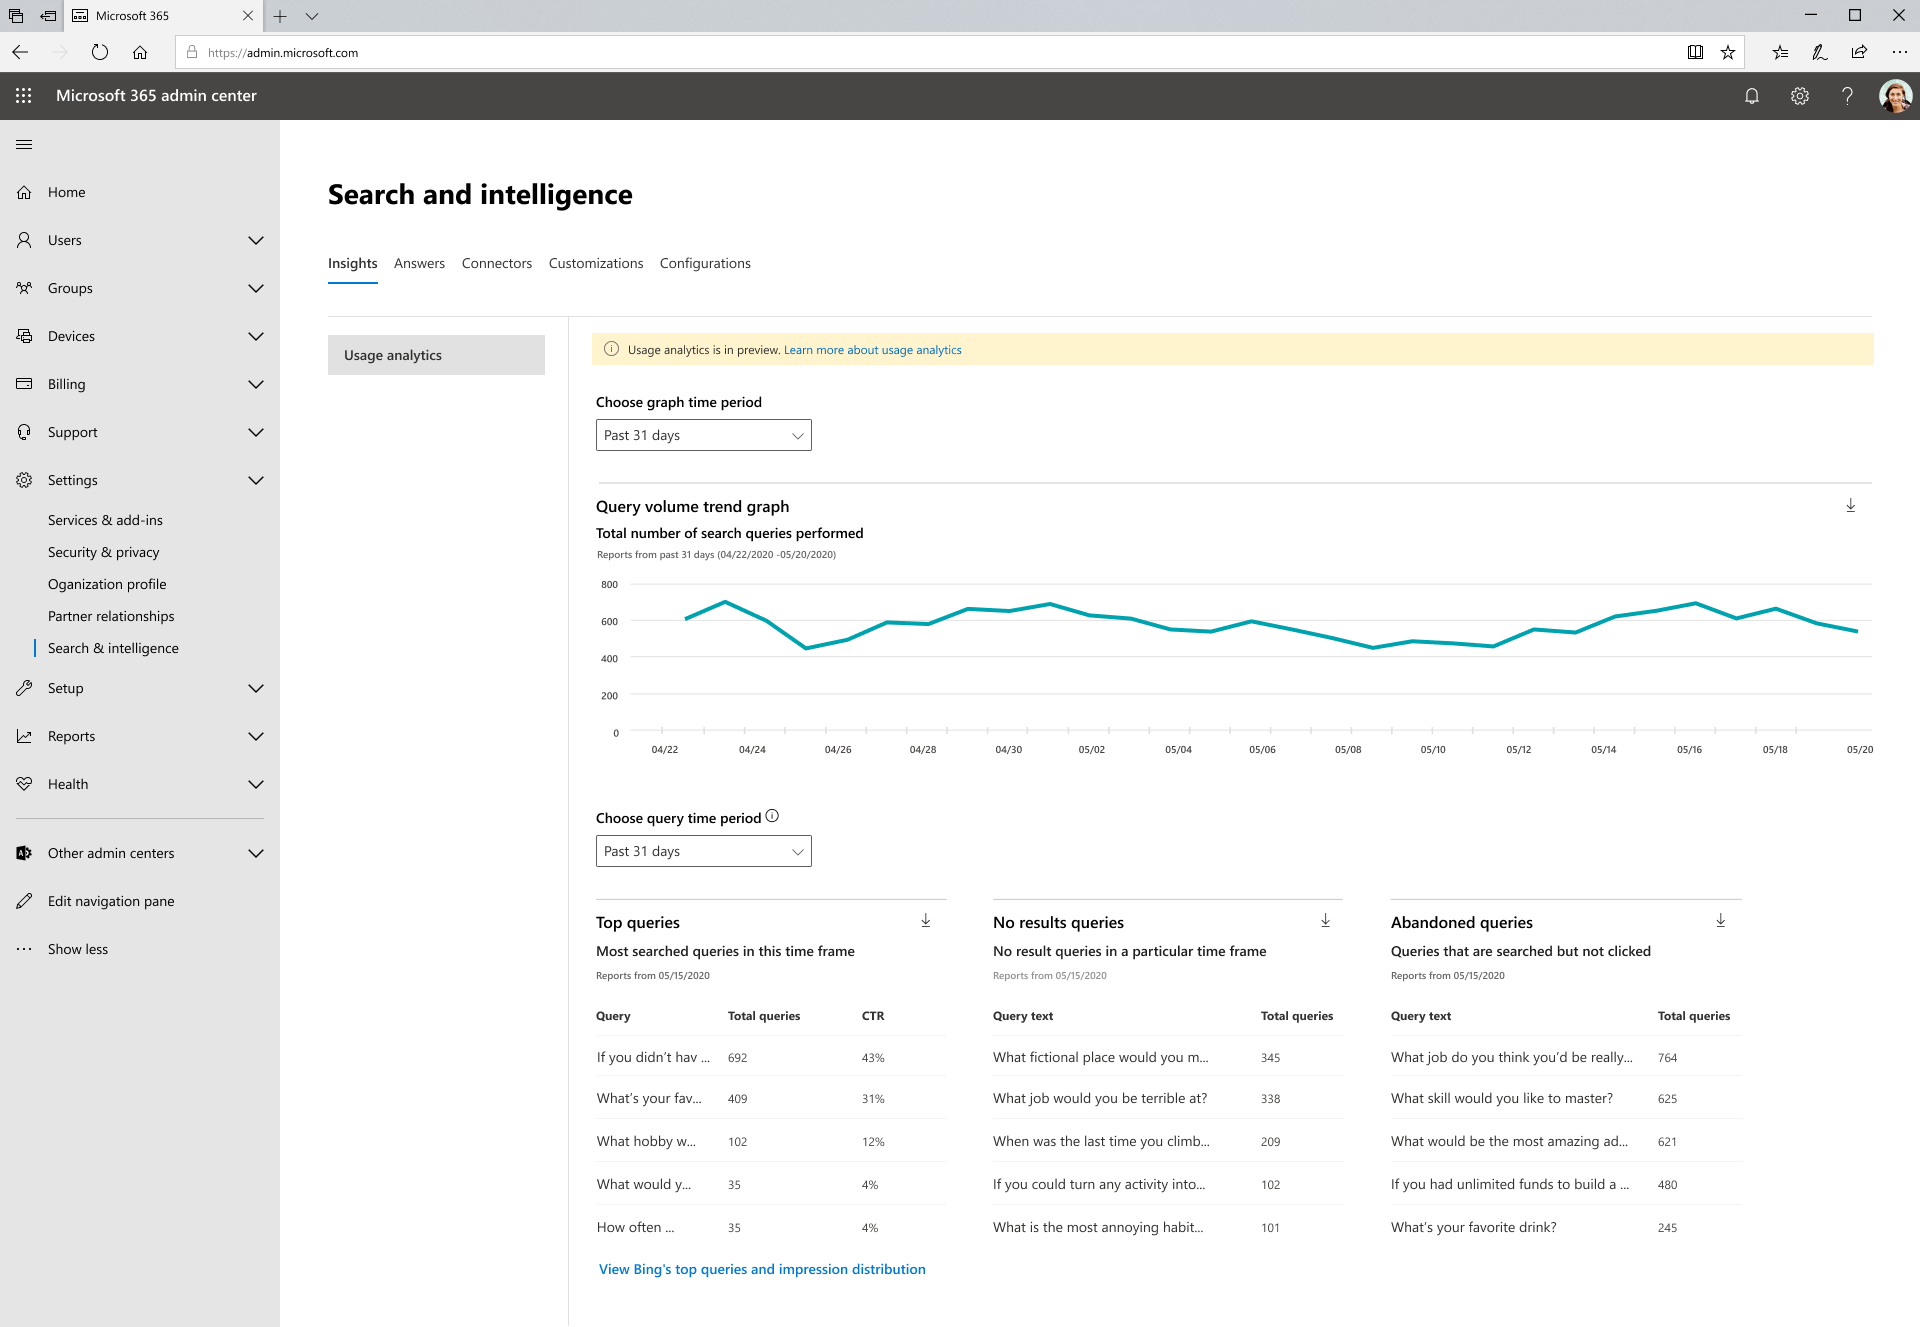The width and height of the screenshot is (1920, 1327).
Task: Open the query time period dropdown
Action: click(703, 851)
